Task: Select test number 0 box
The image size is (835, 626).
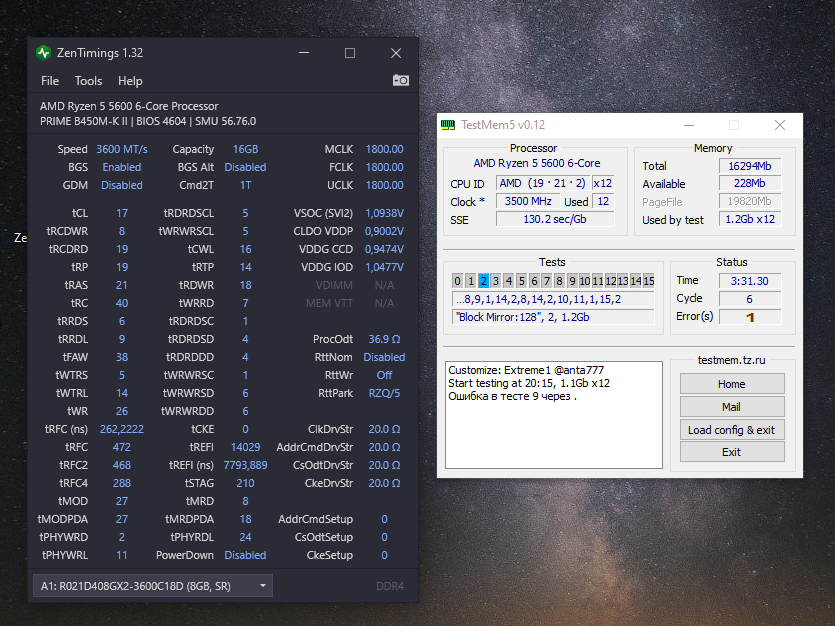Action: [457, 281]
